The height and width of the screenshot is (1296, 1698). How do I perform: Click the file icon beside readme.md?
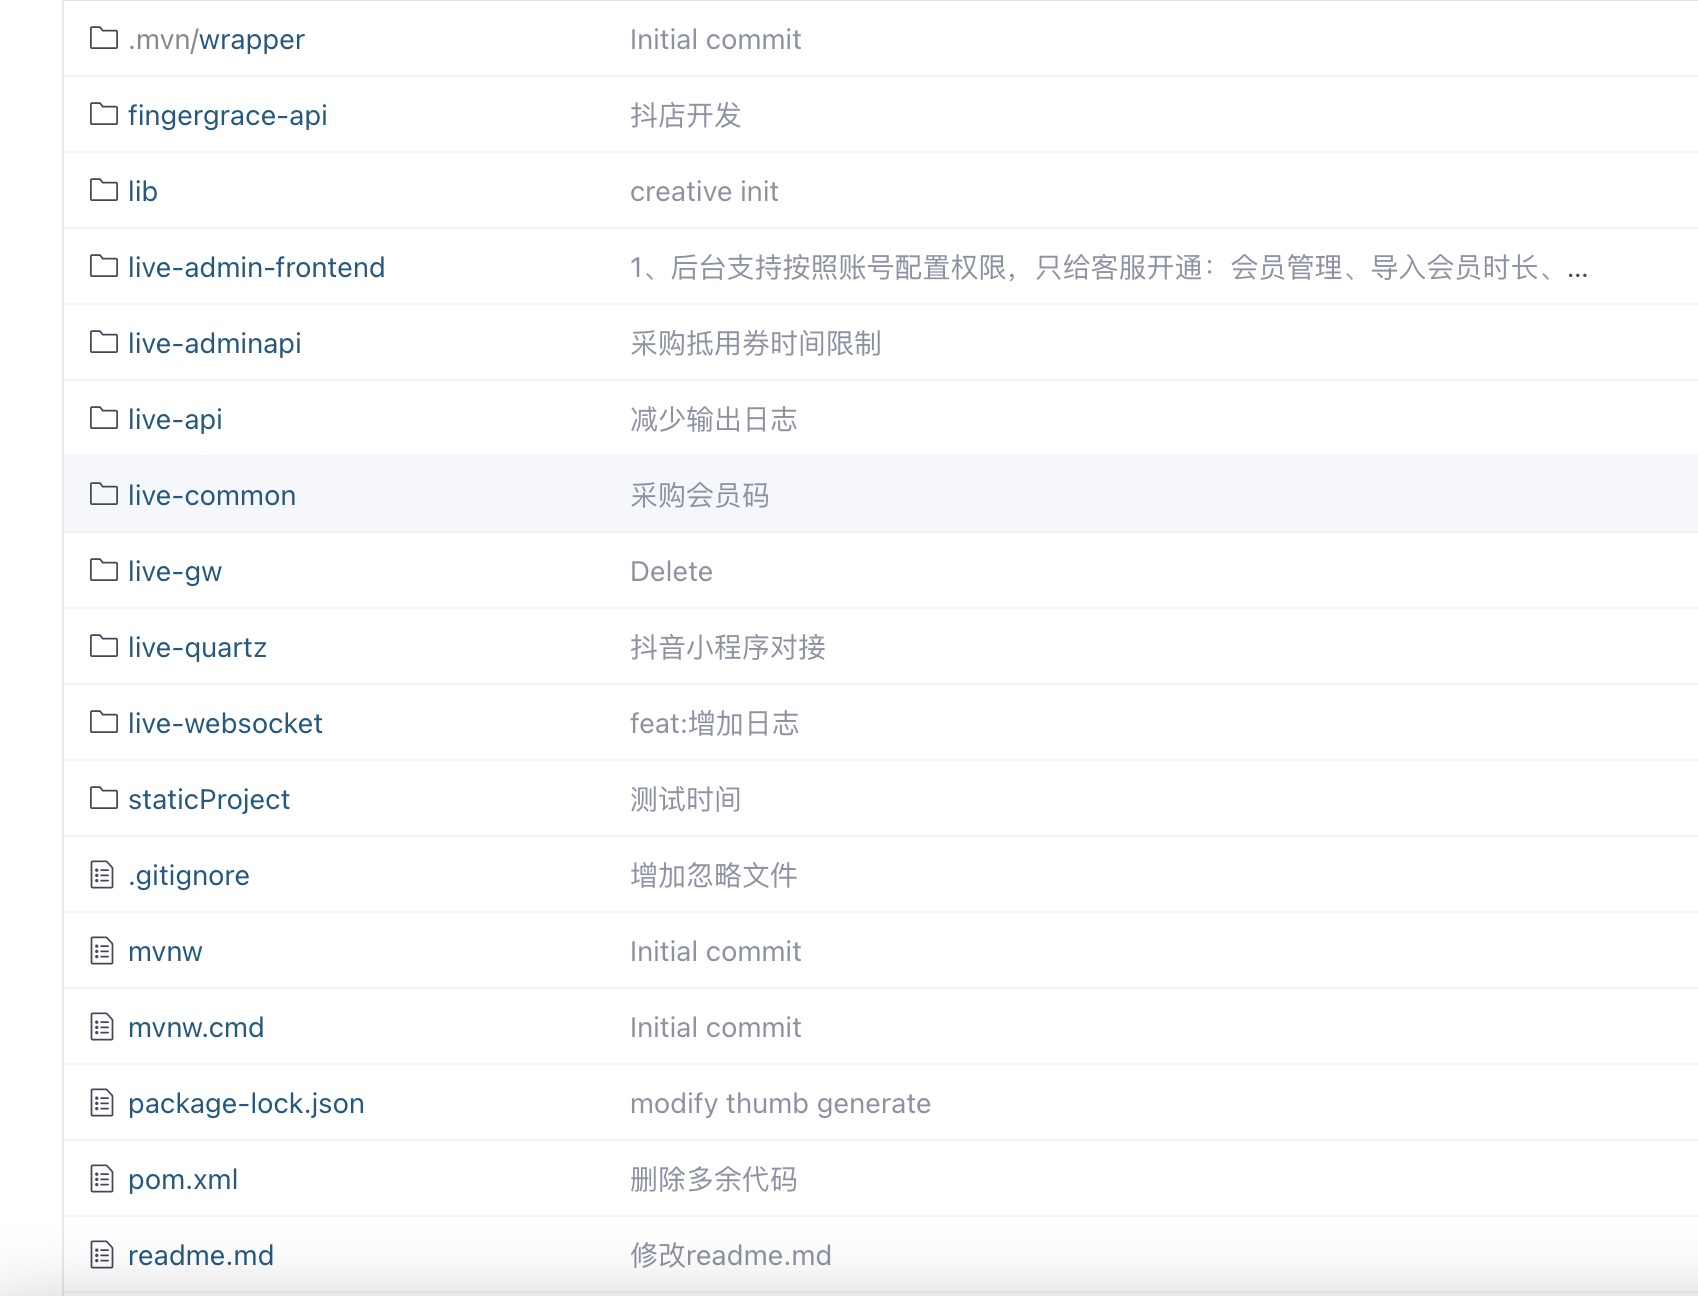click(102, 1255)
